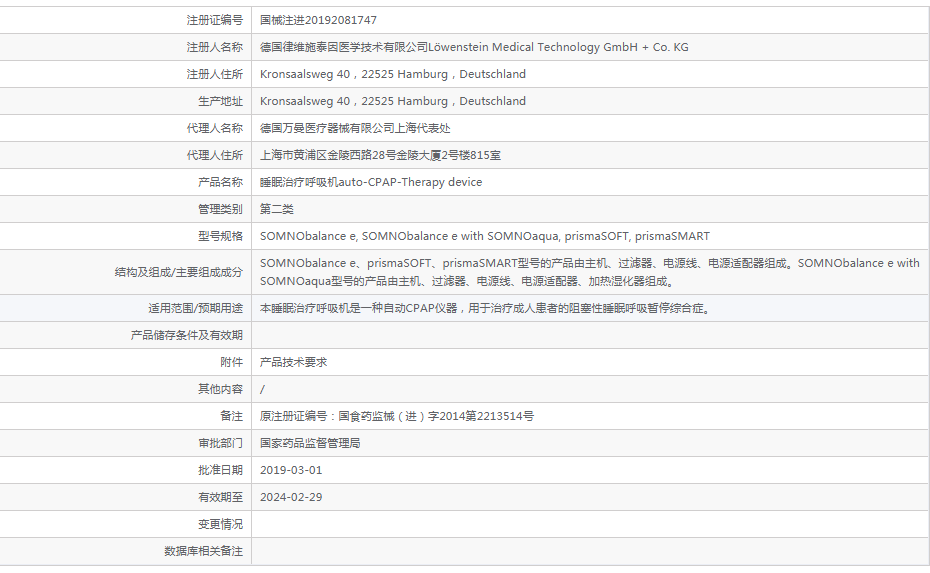Click the 备注 label
The width and height of the screenshot is (930, 573).
click(231, 416)
